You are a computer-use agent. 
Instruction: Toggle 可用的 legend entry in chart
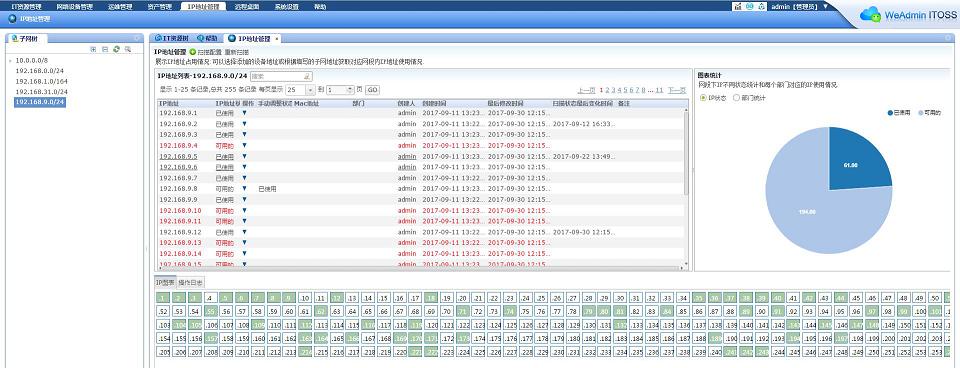[x=929, y=113]
